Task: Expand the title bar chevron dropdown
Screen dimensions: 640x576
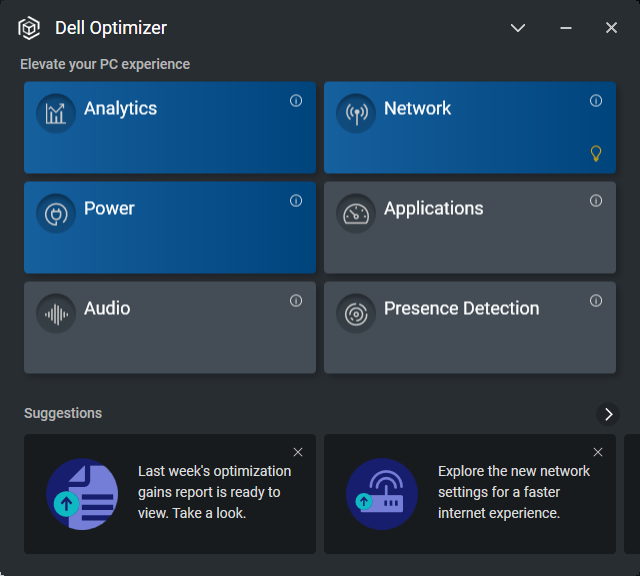Action: pos(518,28)
